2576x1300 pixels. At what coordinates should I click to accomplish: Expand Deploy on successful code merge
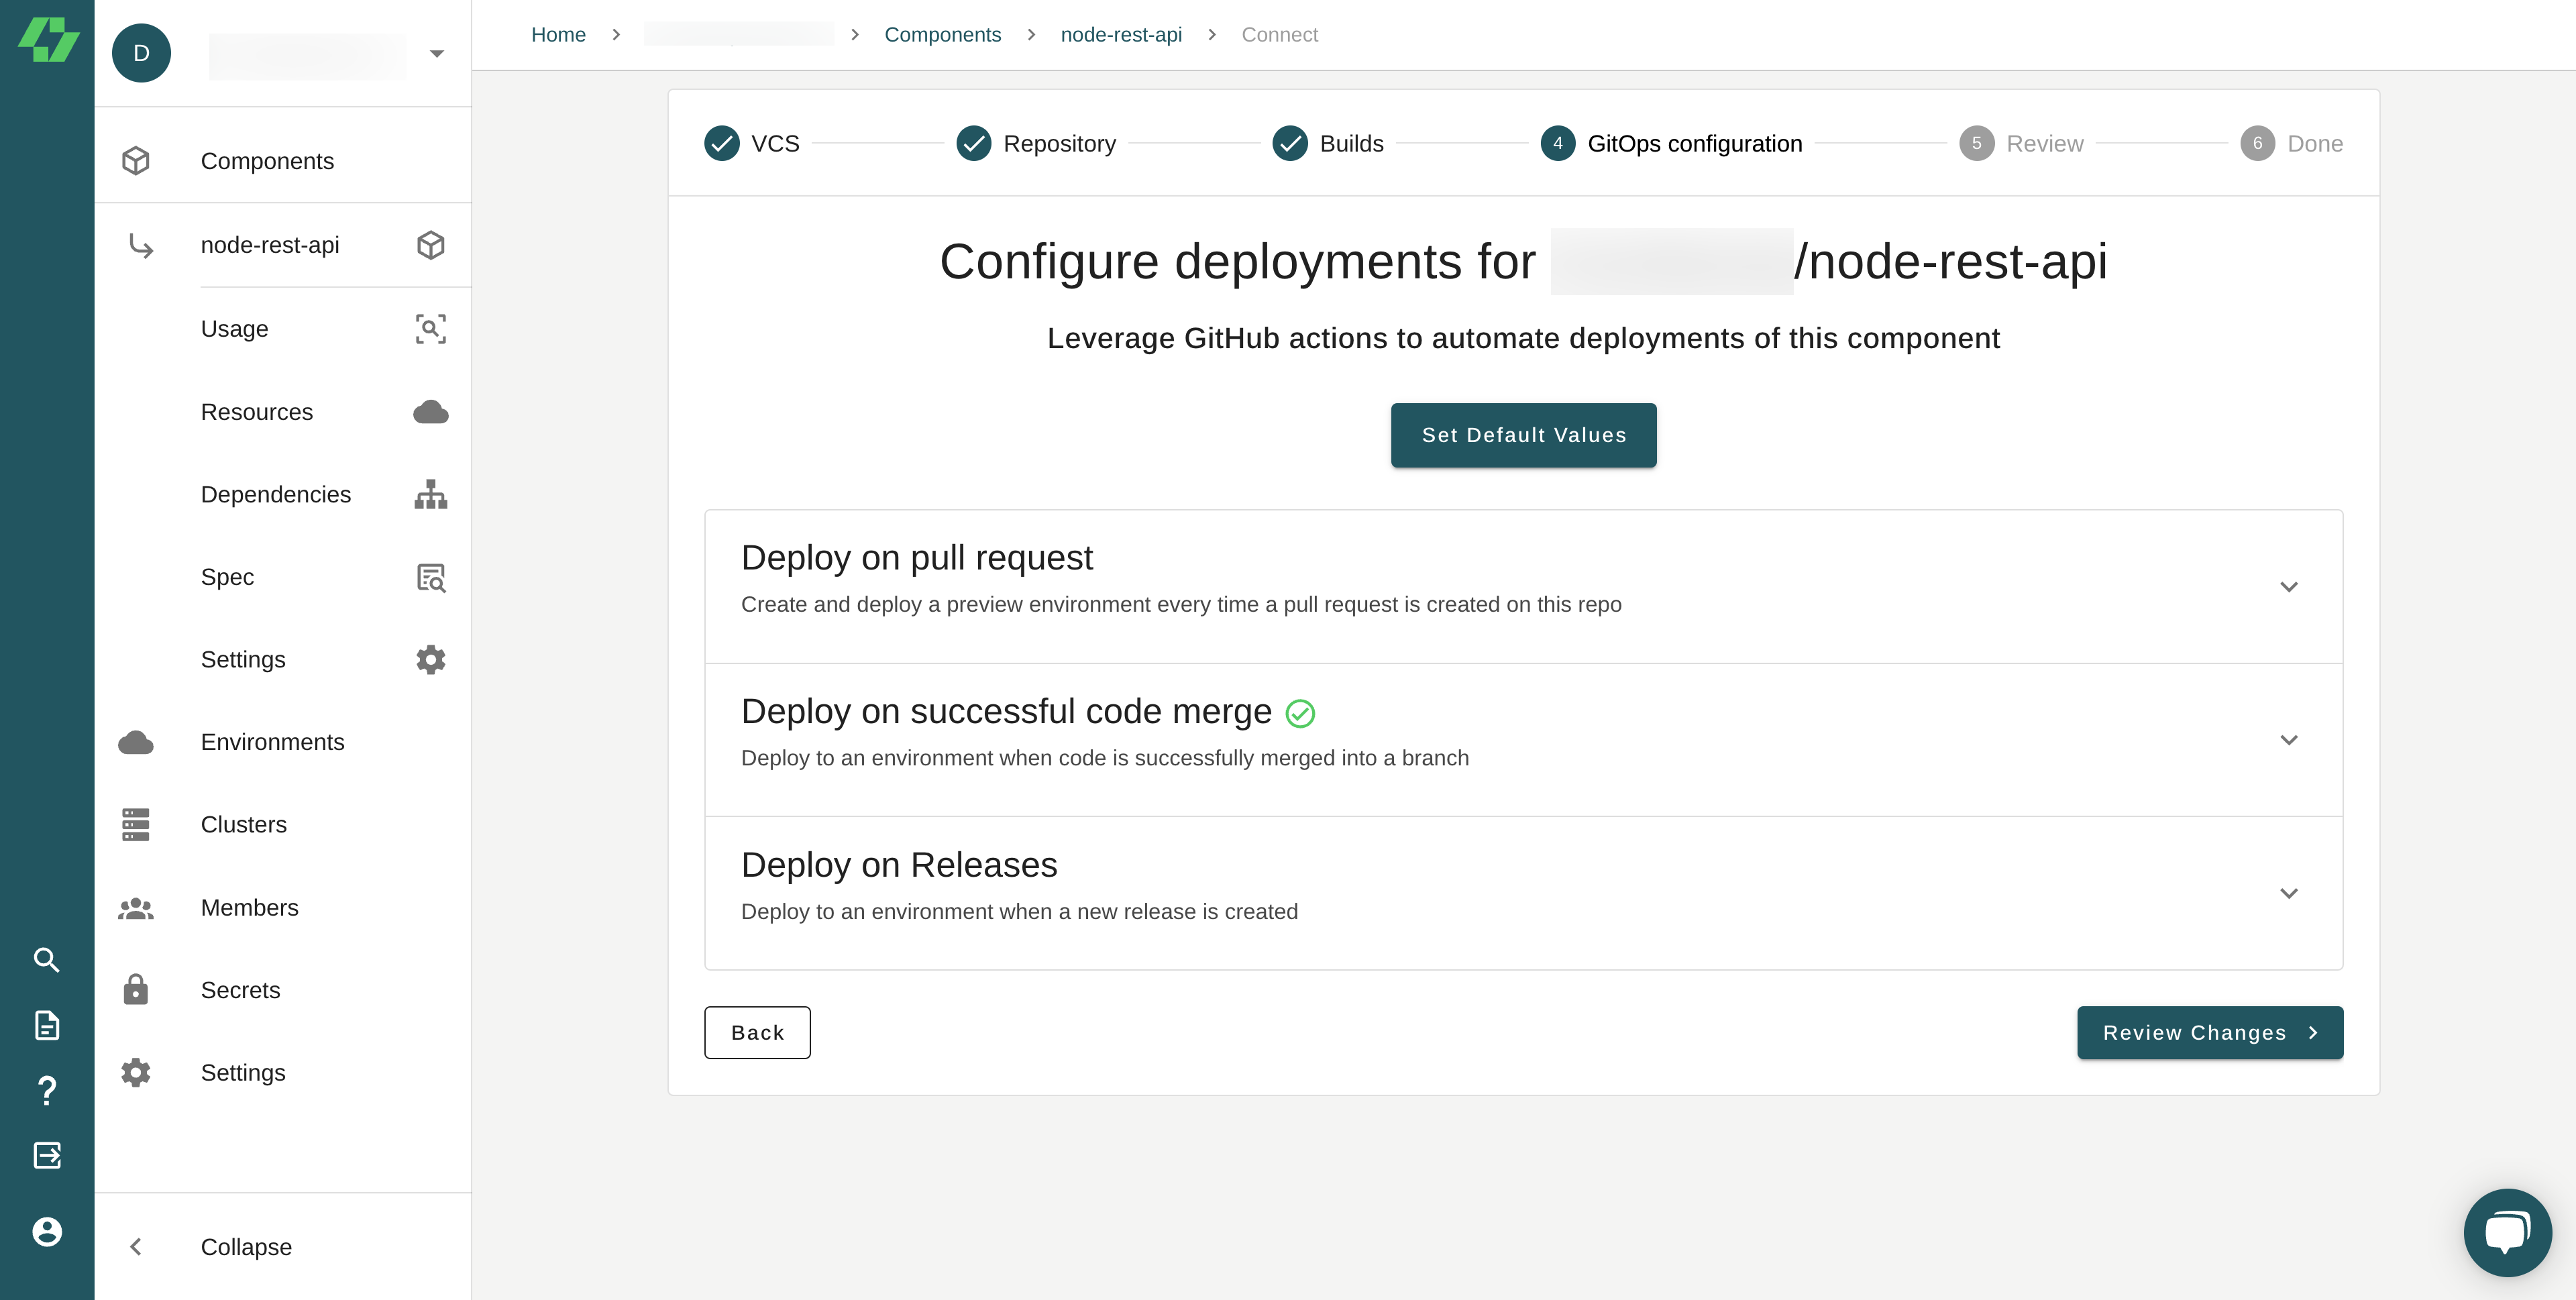[x=2288, y=740]
